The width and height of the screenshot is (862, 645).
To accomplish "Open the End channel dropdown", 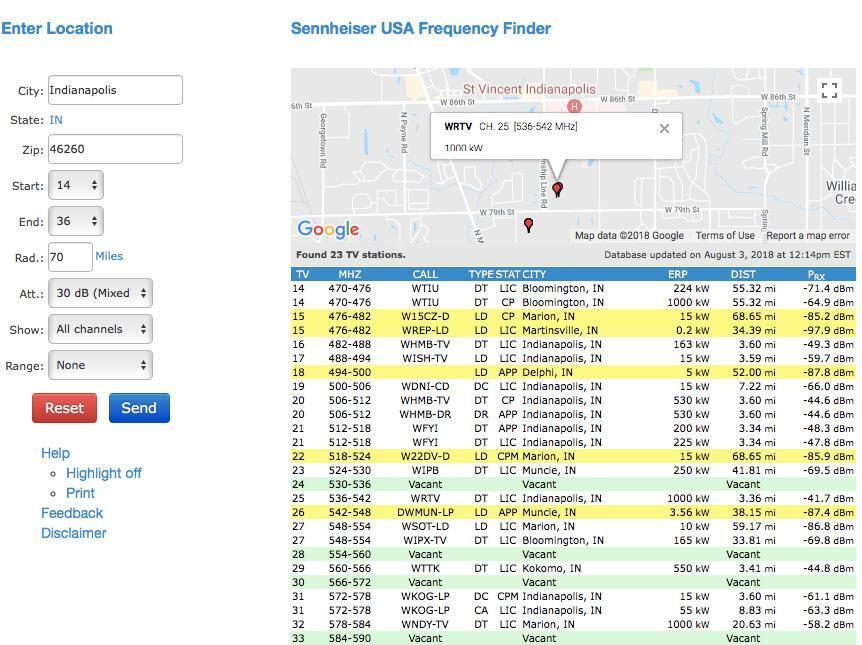I will 74,221.
